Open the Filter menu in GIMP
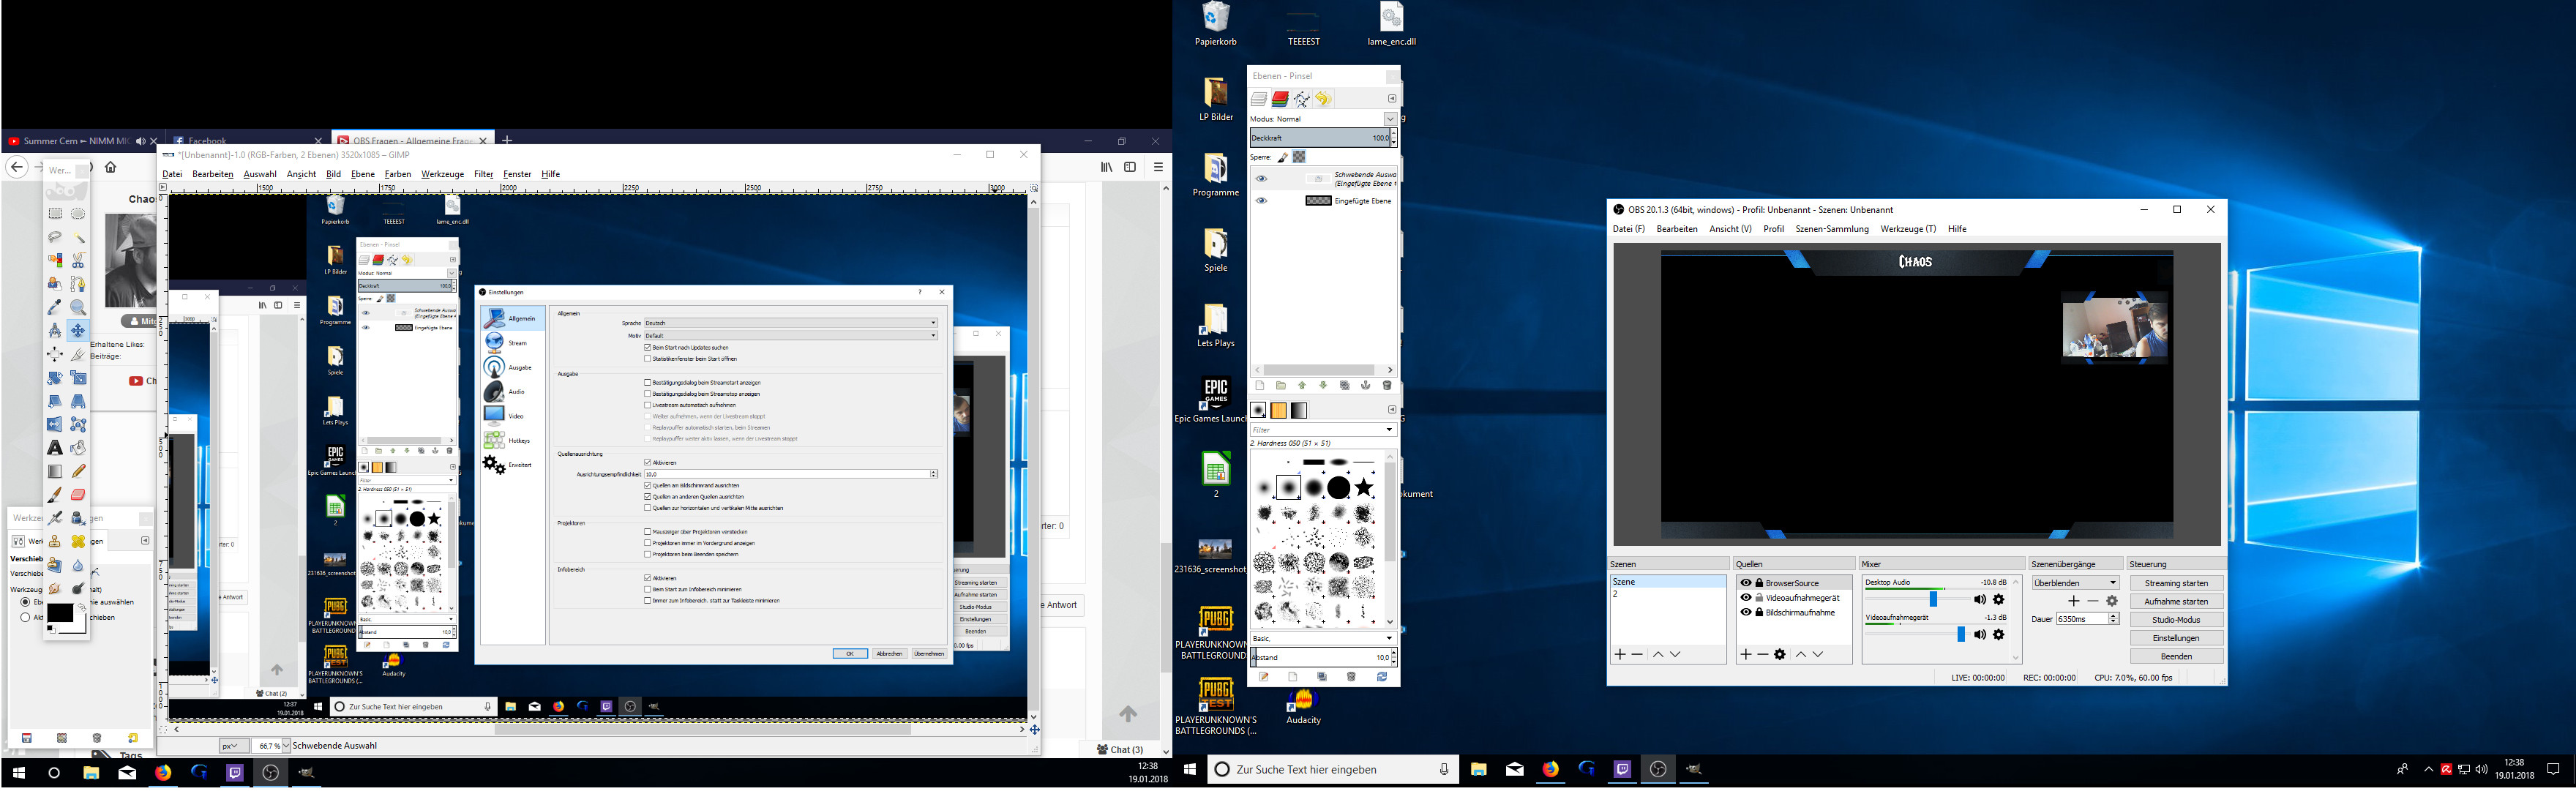 click(483, 174)
